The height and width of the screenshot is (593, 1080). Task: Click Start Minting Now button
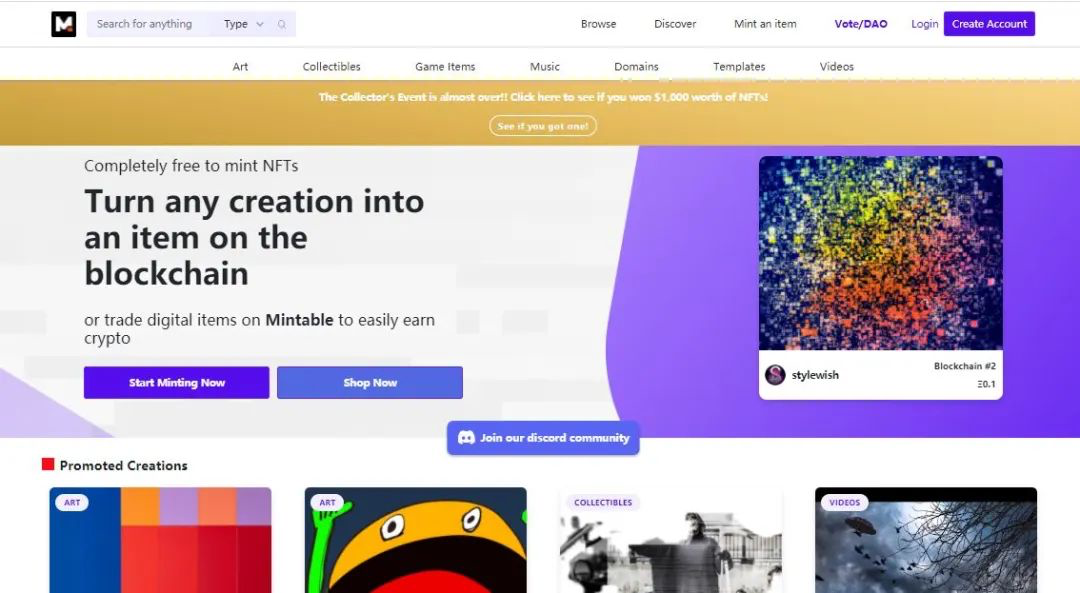point(176,382)
